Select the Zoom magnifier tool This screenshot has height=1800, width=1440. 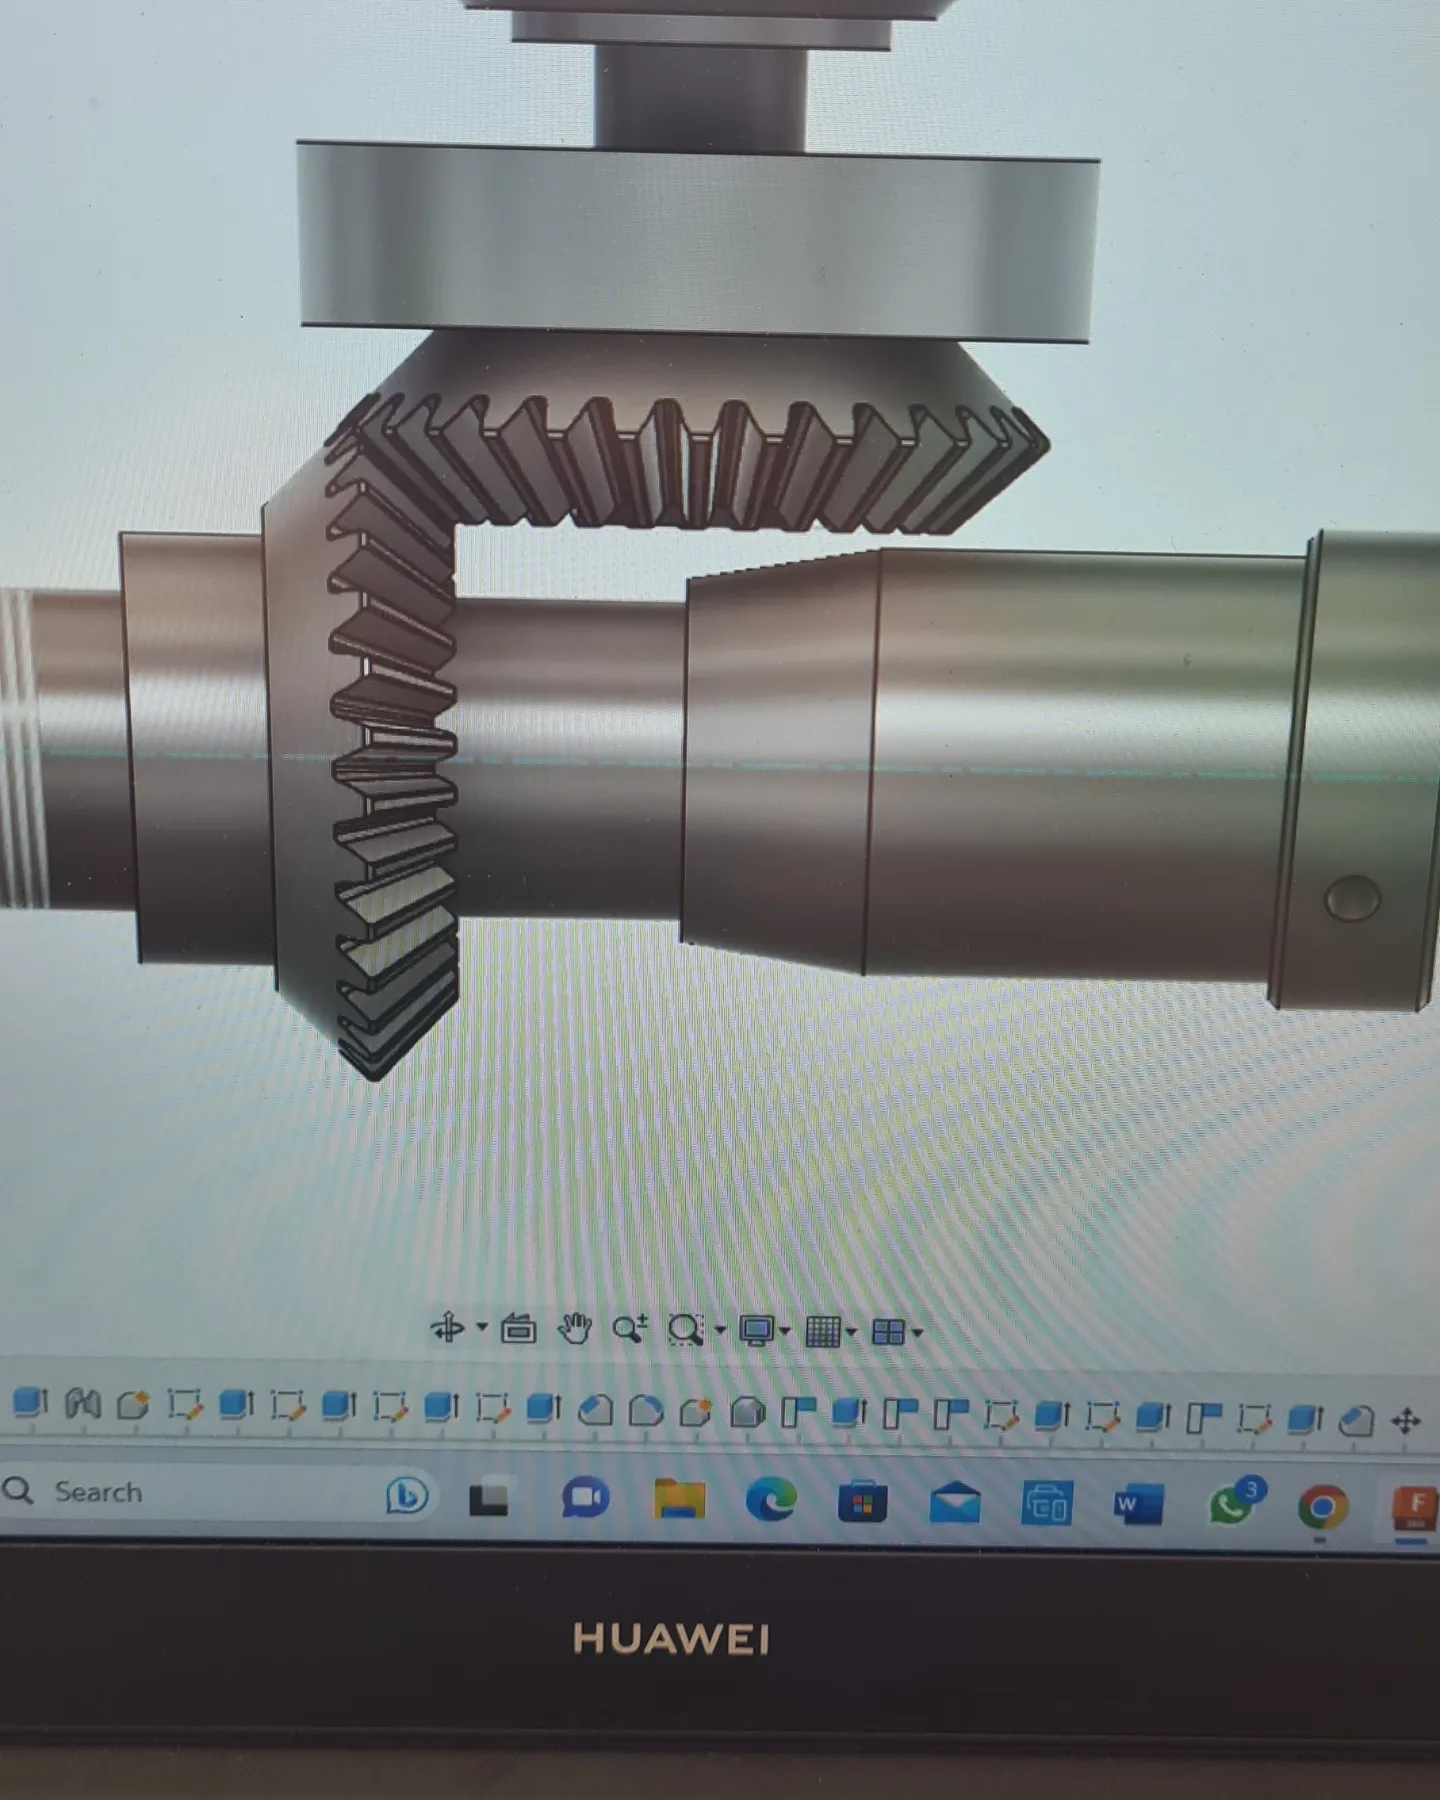[630, 1329]
